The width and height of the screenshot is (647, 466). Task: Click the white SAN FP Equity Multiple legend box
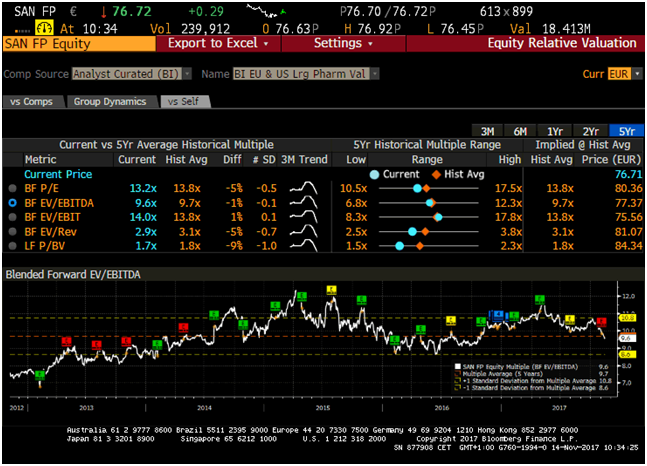(x=457, y=367)
